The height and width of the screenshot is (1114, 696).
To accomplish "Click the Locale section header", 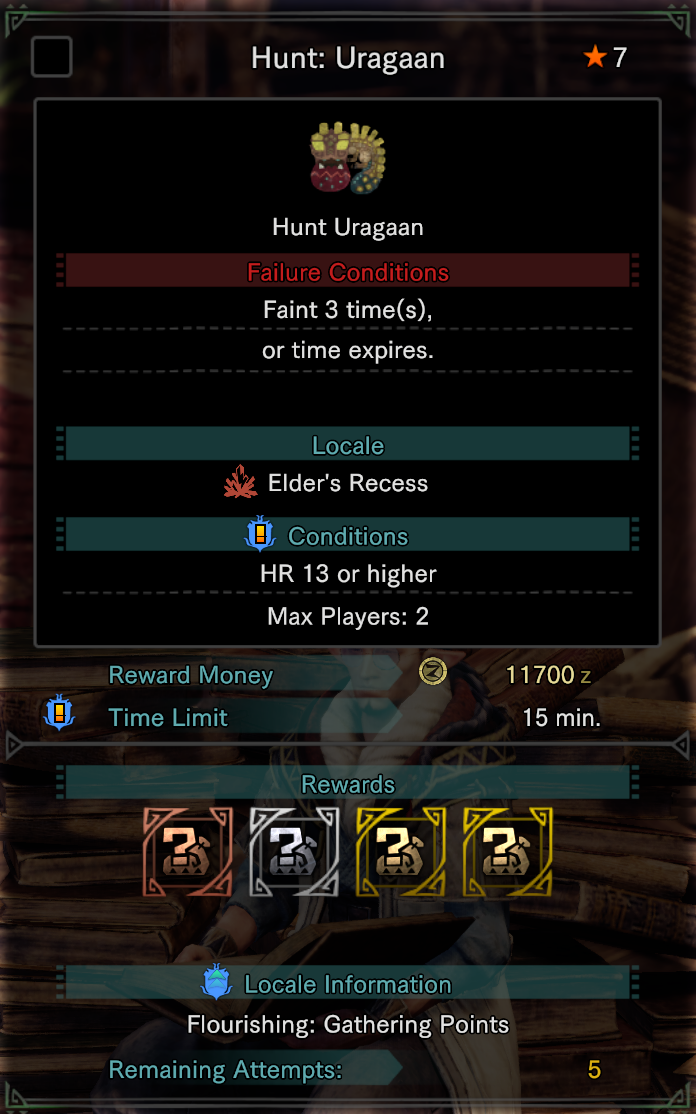I will coord(348,444).
